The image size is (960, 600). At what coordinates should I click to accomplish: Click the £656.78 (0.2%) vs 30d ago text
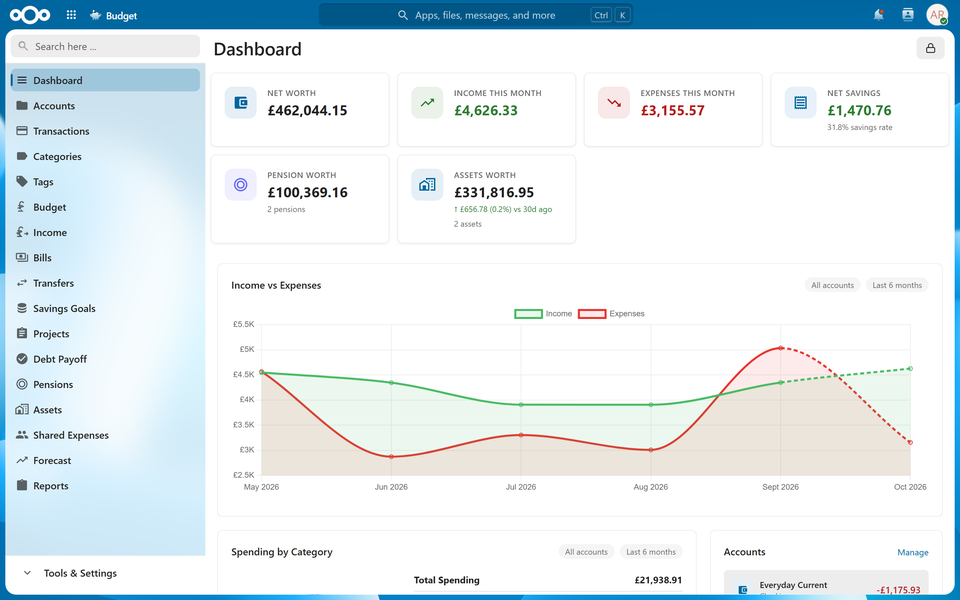pyautogui.click(x=503, y=209)
